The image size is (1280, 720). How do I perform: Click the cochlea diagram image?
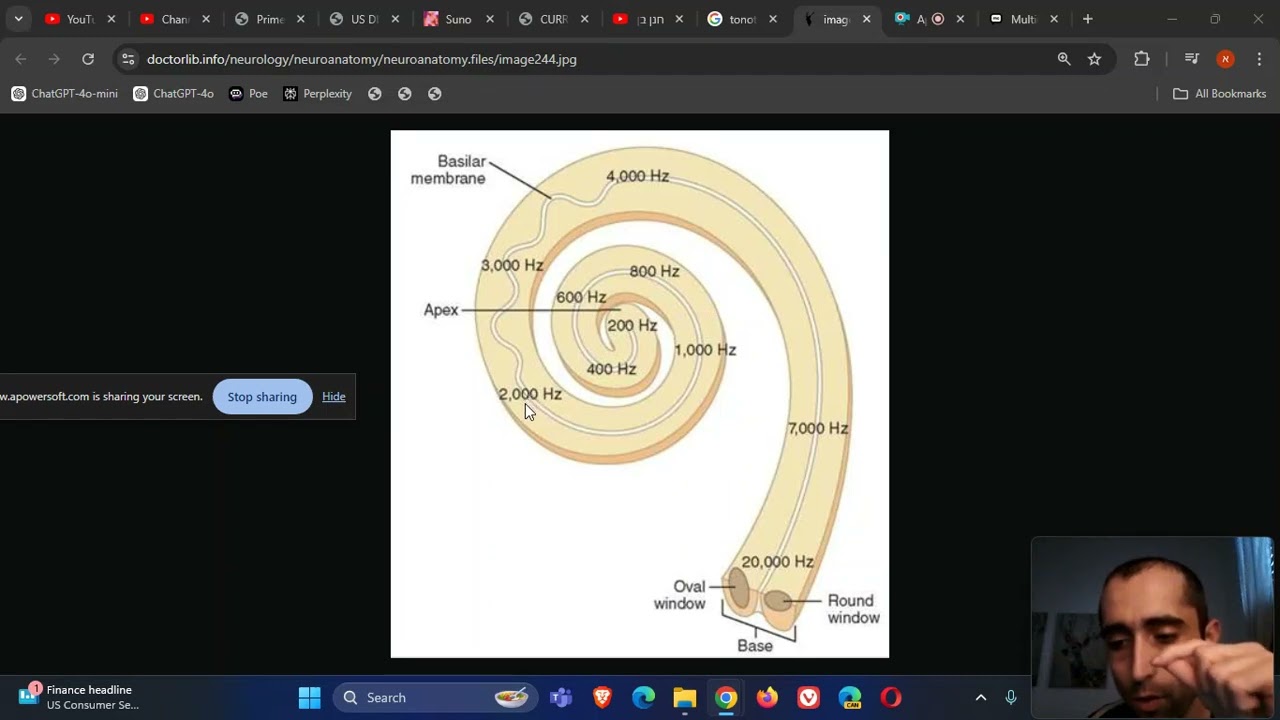(x=640, y=394)
